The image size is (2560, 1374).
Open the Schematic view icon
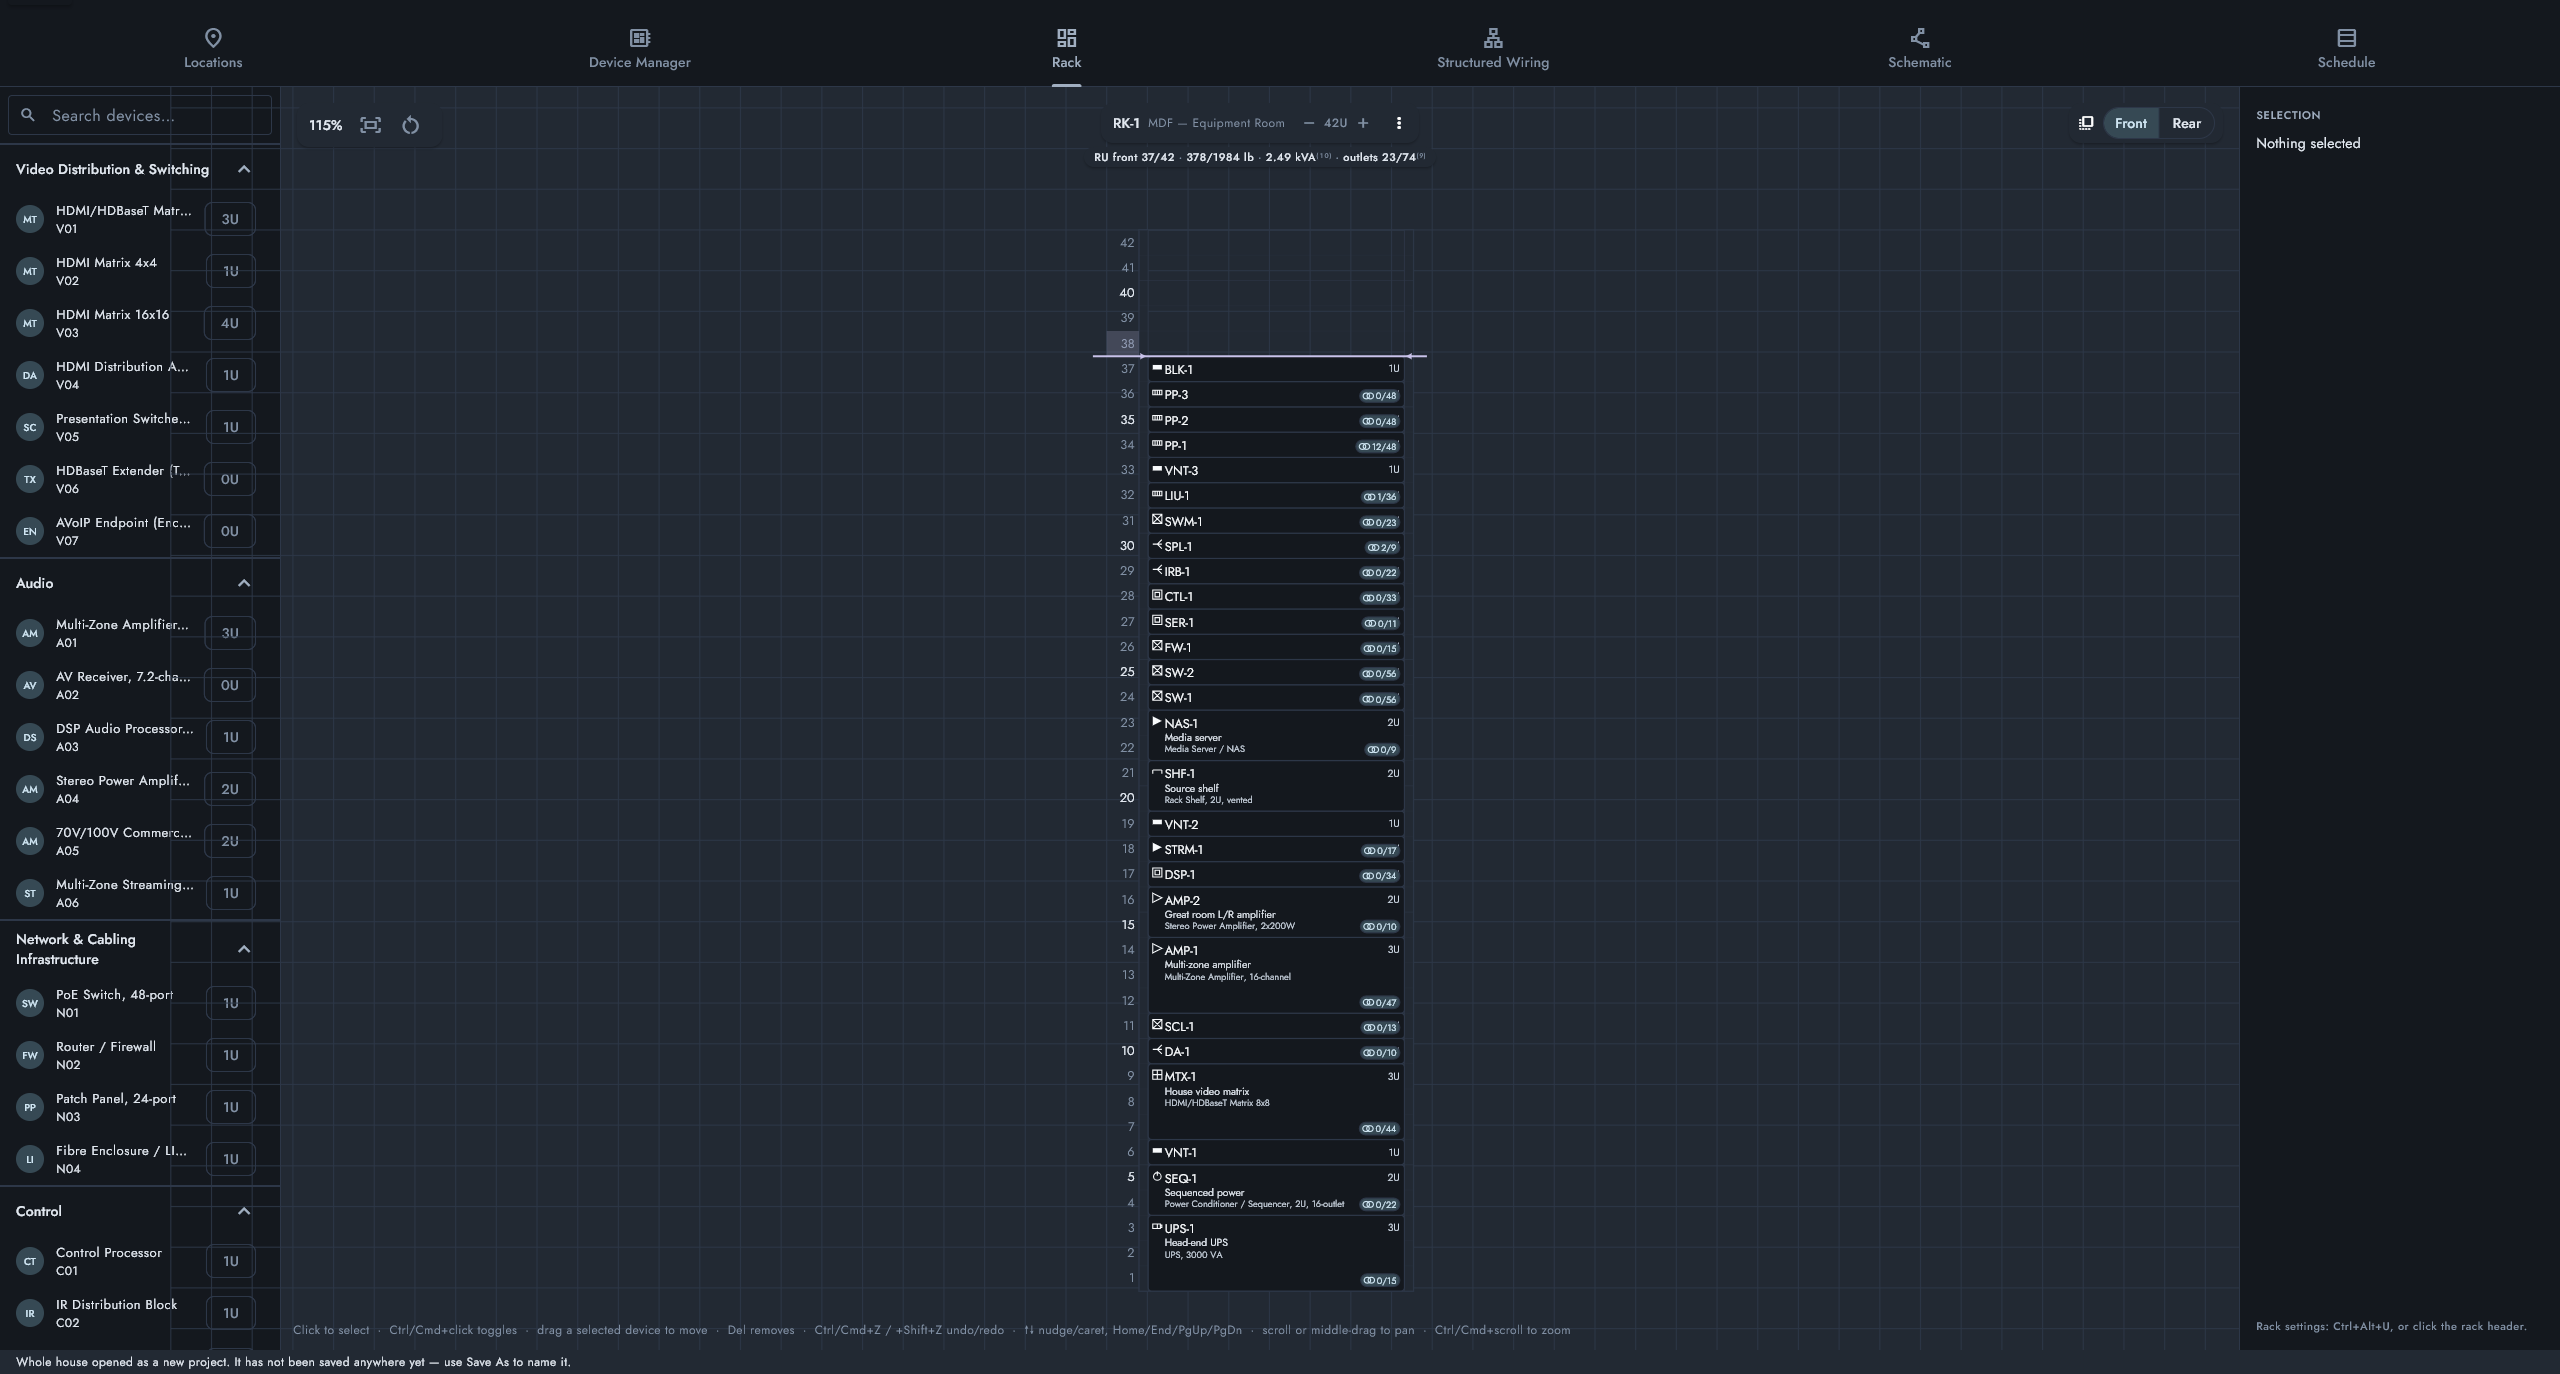point(1919,38)
